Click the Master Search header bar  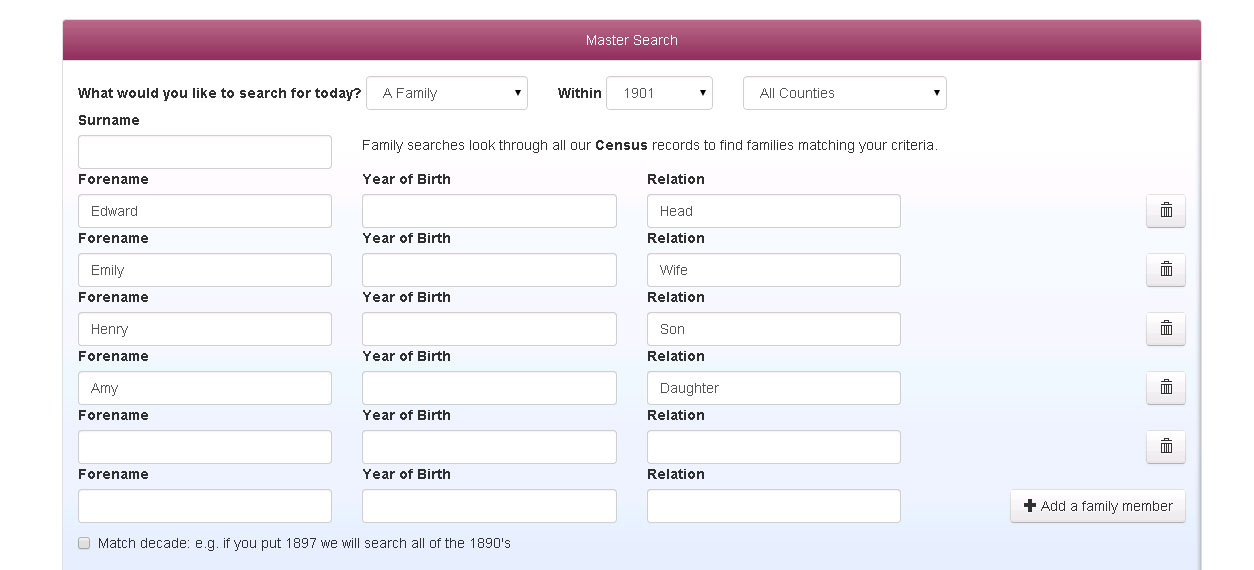[x=632, y=40]
